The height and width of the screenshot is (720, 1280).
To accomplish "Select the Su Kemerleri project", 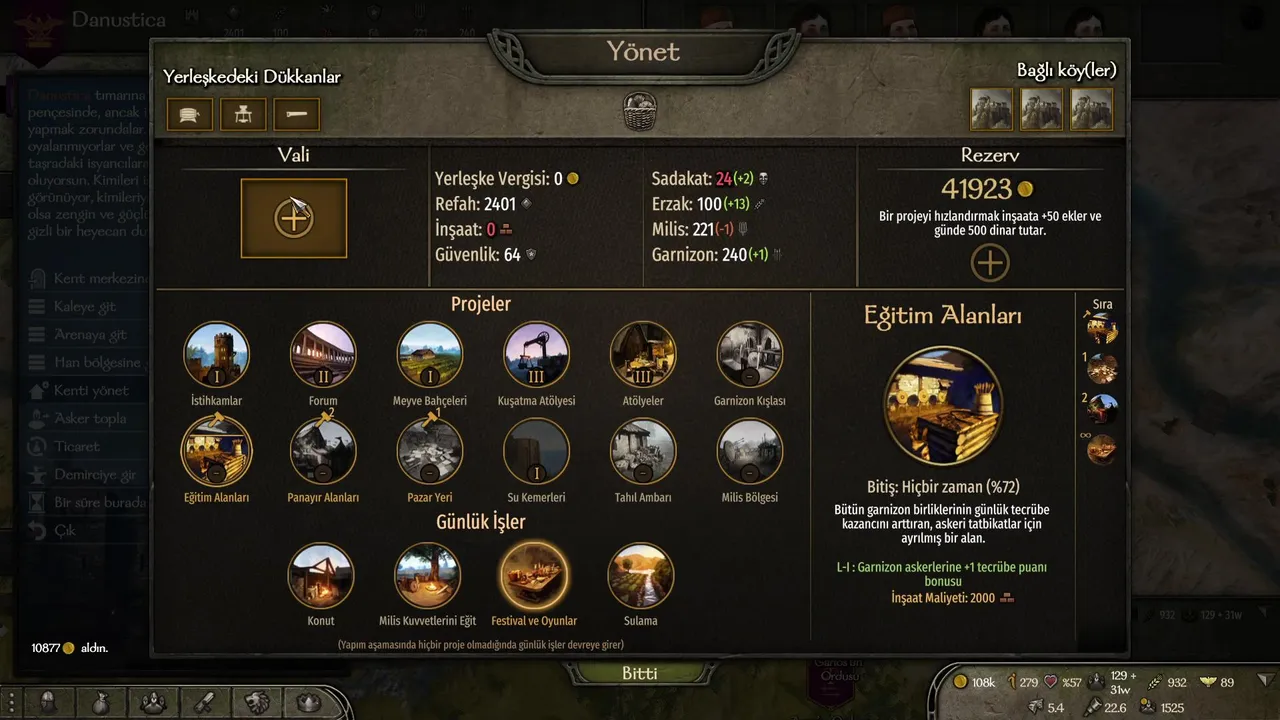I will [x=537, y=451].
